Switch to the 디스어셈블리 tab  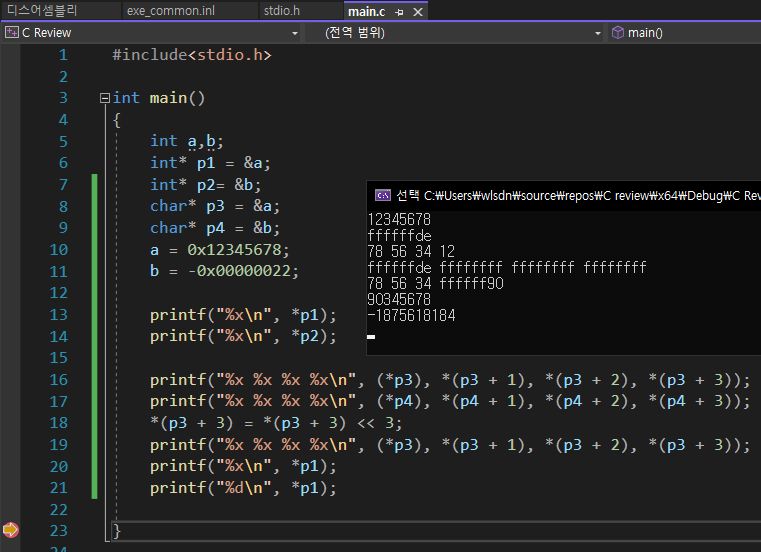[x=42, y=10]
